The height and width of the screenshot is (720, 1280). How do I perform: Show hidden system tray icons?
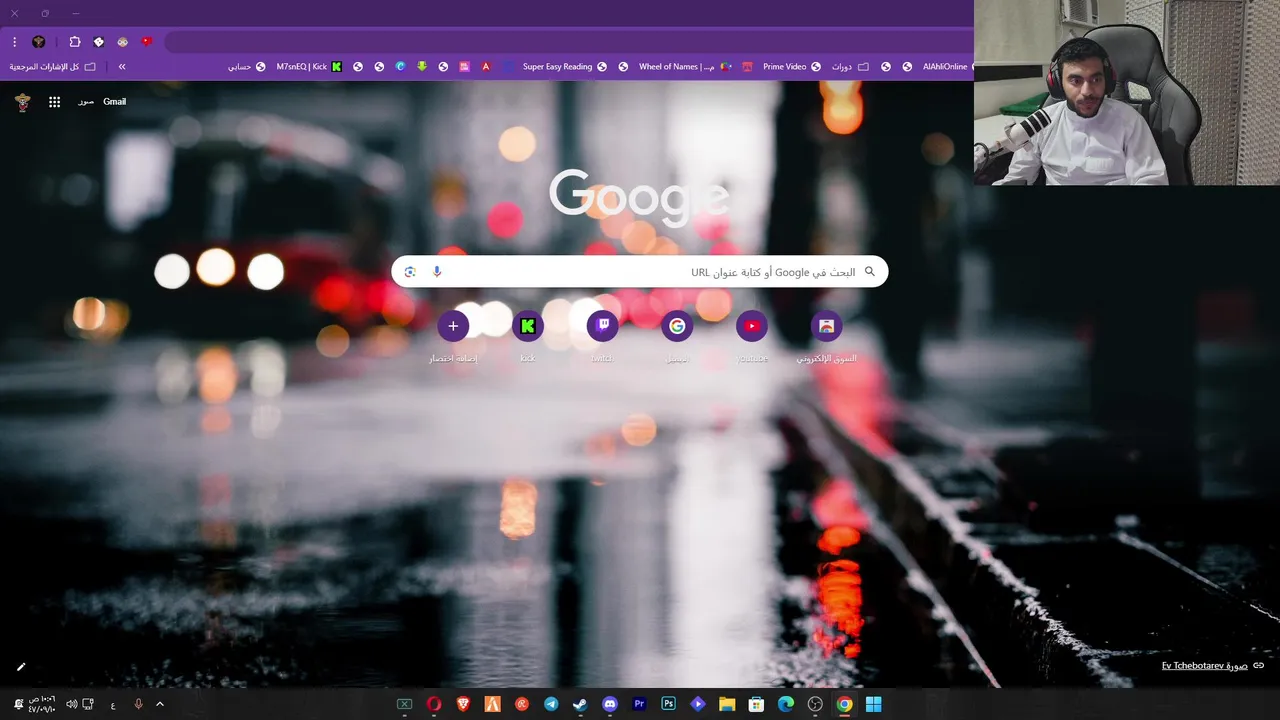(x=159, y=704)
